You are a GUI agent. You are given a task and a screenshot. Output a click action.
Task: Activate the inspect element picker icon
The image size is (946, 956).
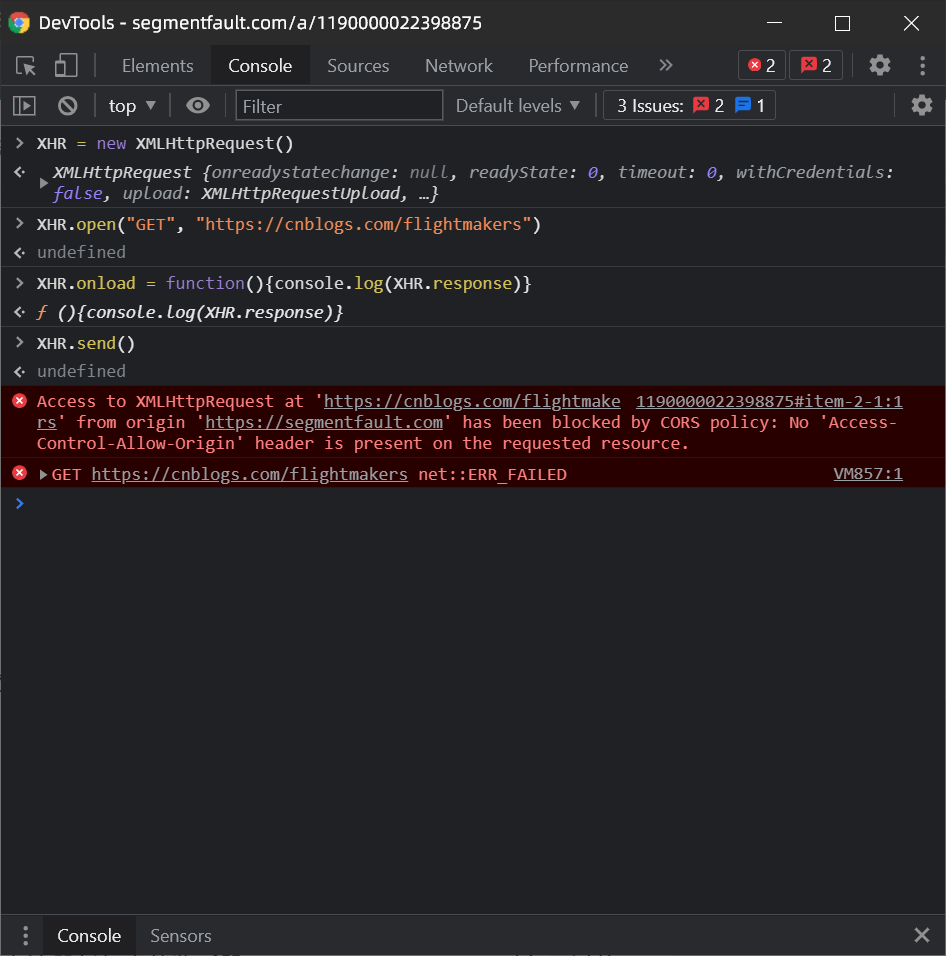click(x=26, y=65)
